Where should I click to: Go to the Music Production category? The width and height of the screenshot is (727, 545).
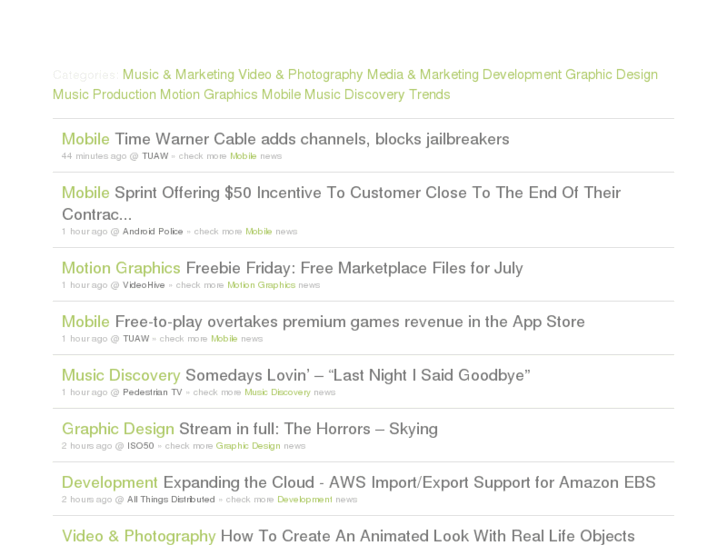point(104,95)
